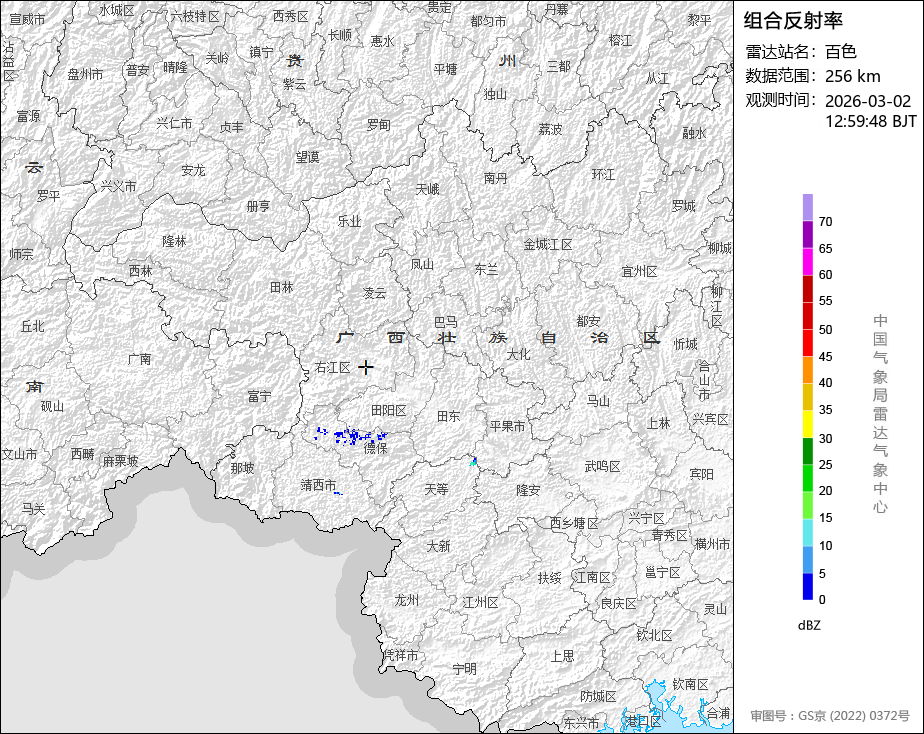Click the 256 km data range value

coord(853,76)
